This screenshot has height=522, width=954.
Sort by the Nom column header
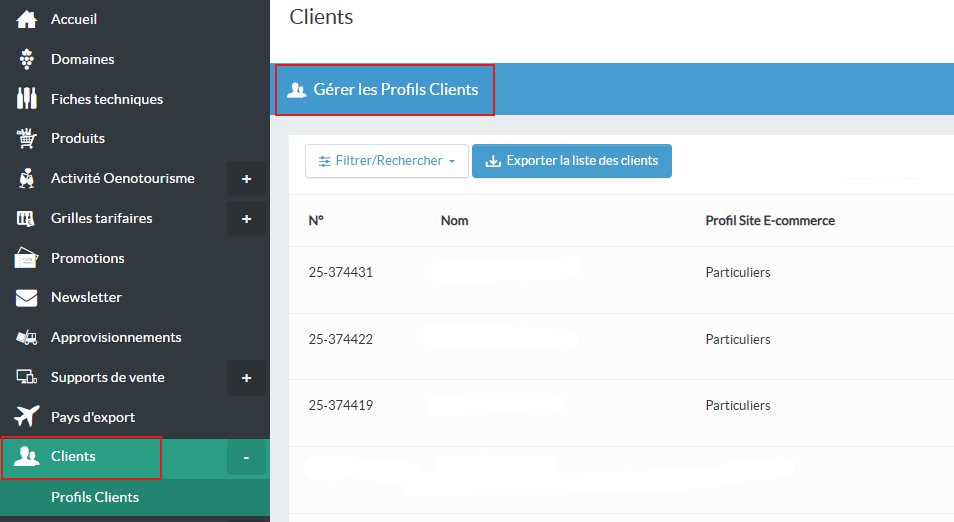tap(454, 221)
